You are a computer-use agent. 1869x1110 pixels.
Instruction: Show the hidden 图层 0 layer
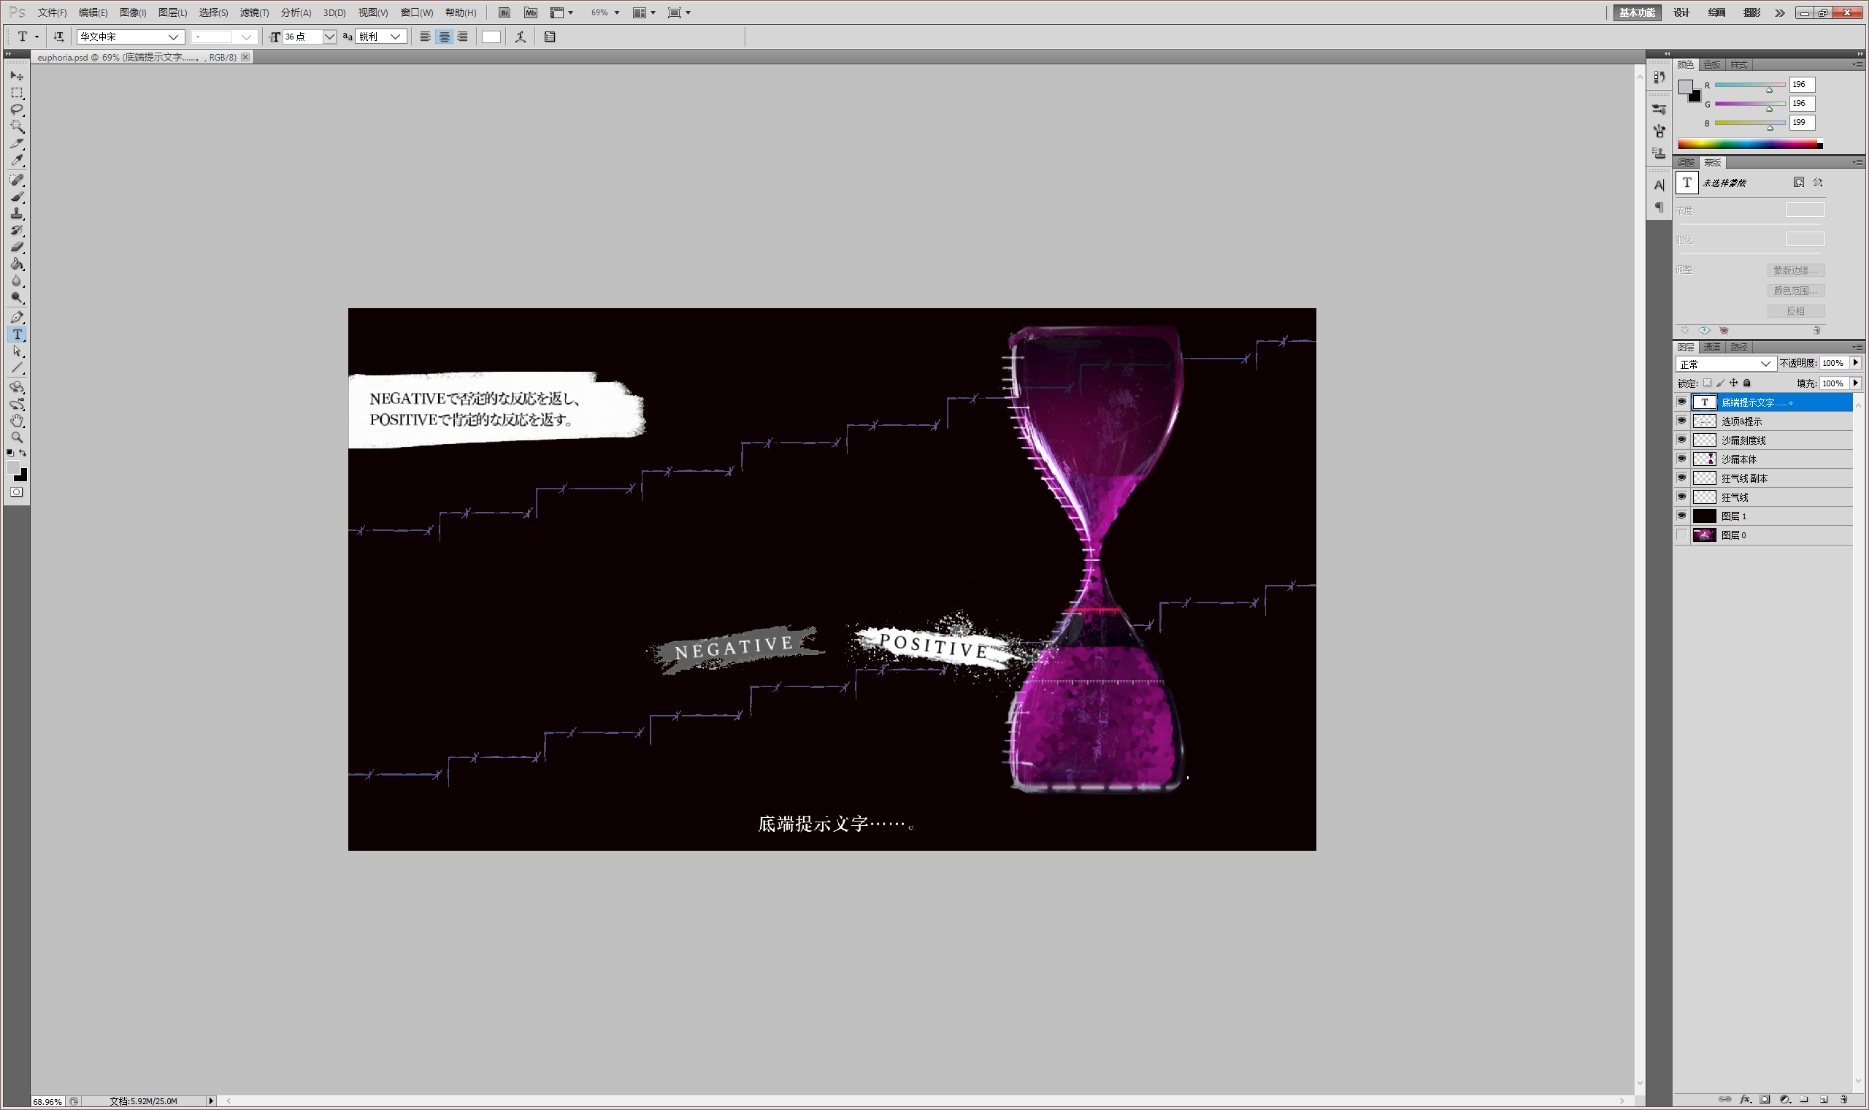pyautogui.click(x=1682, y=535)
